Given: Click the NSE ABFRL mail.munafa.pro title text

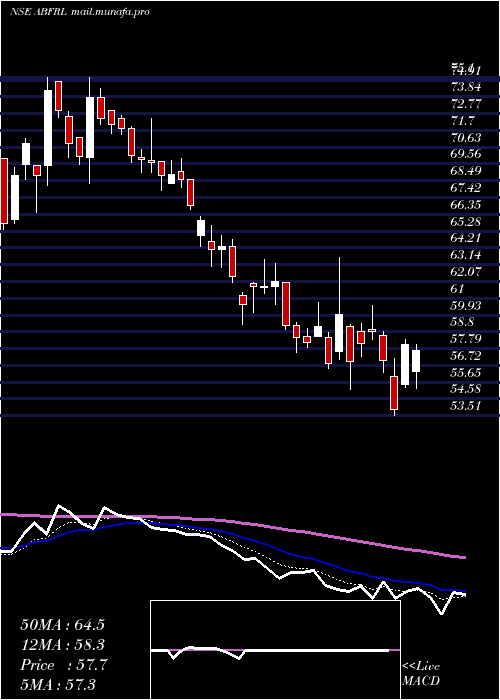Looking at the screenshot, I should pos(79,12).
